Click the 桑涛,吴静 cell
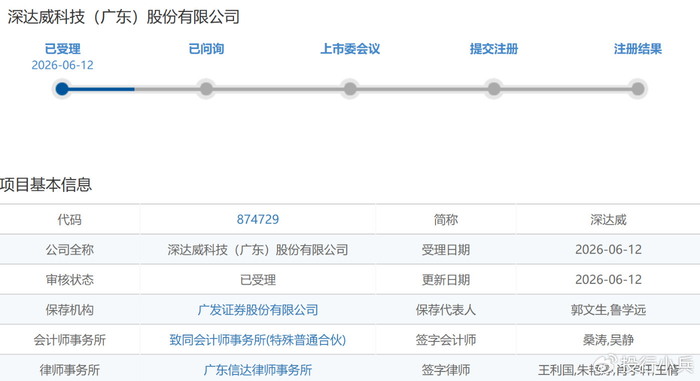 (x=608, y=340)
